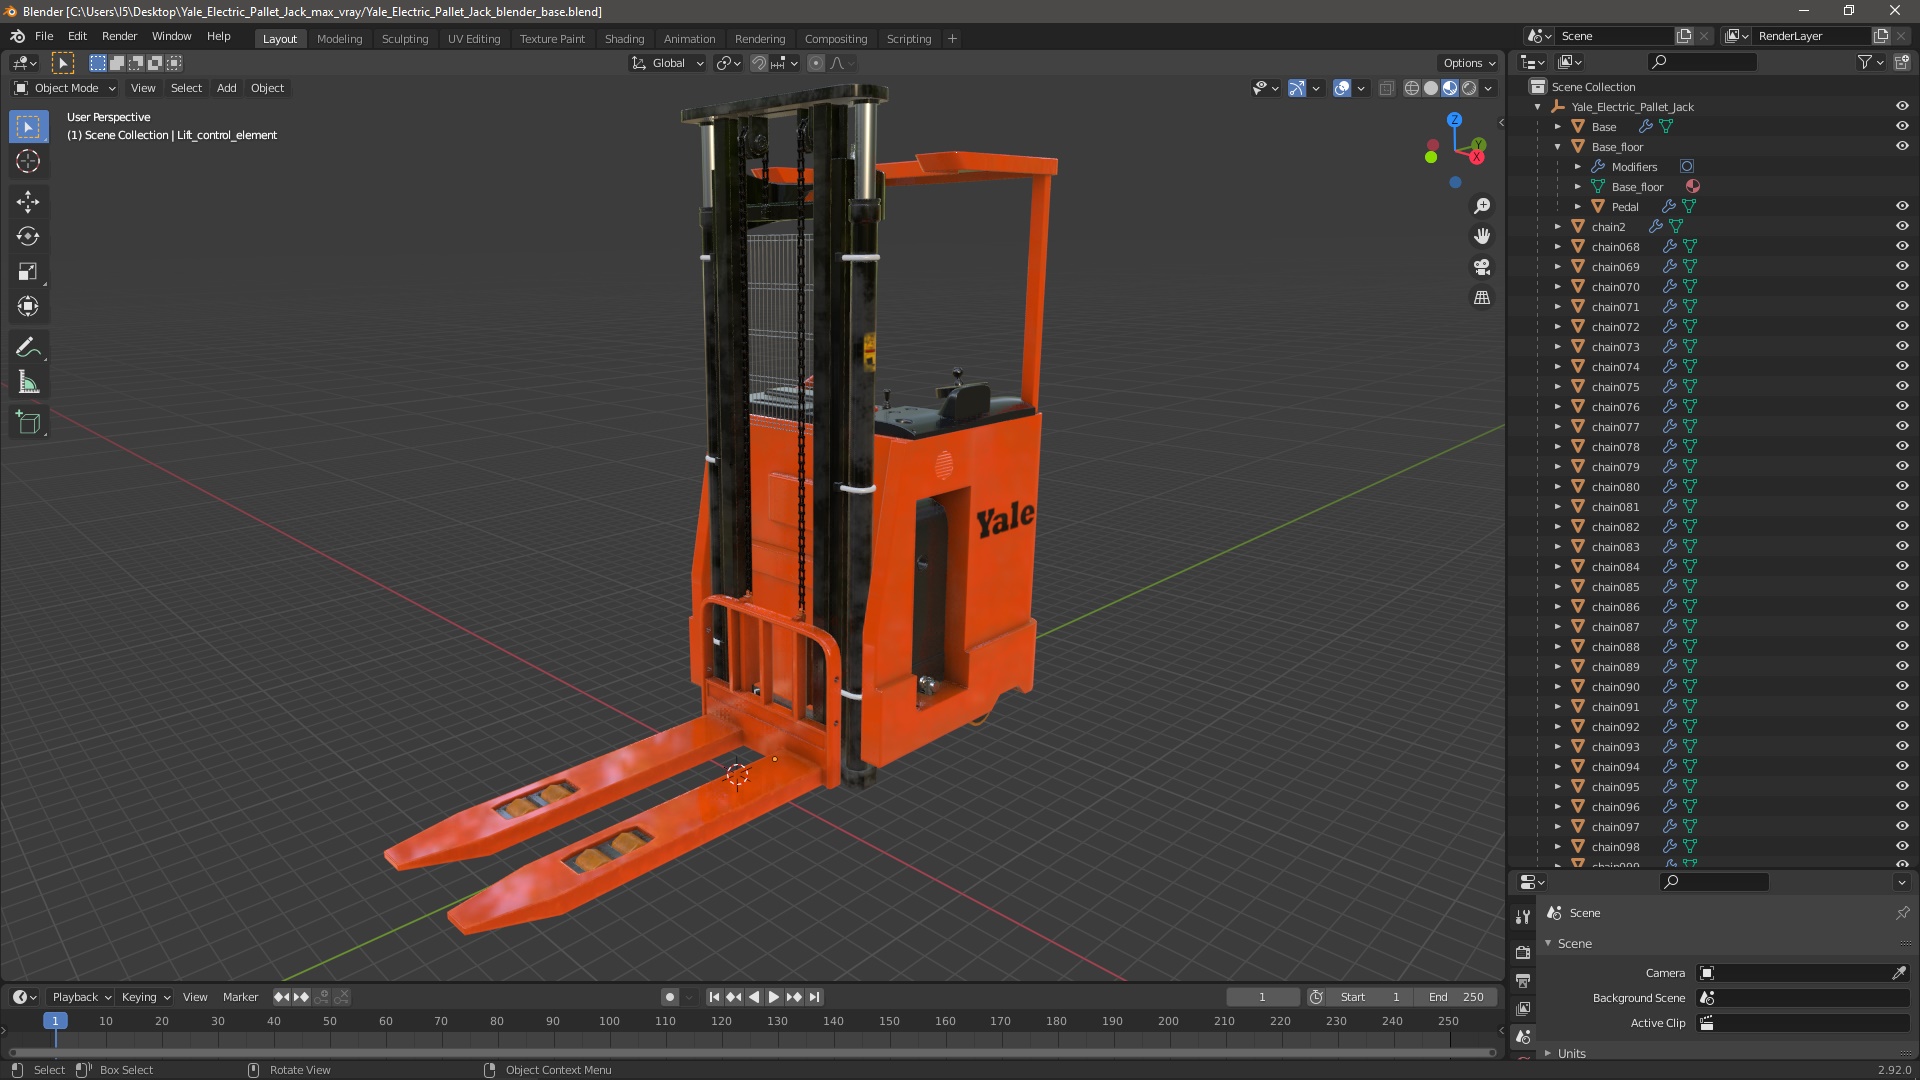Open the Tool properties tab

tap(1523, 916)
